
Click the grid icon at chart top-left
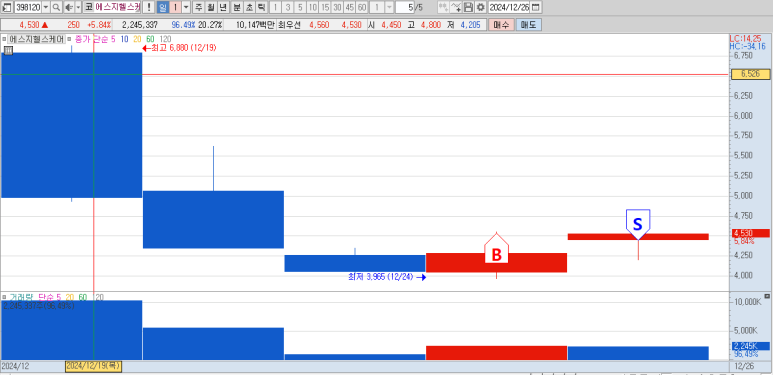[x=8, y=50]
